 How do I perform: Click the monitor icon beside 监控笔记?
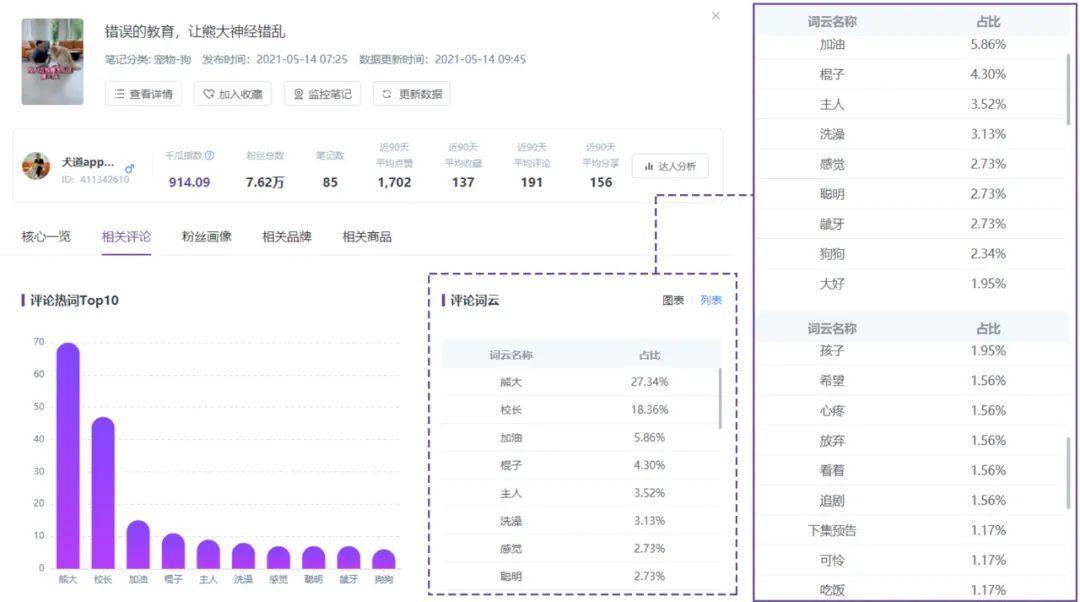point(299,94)
